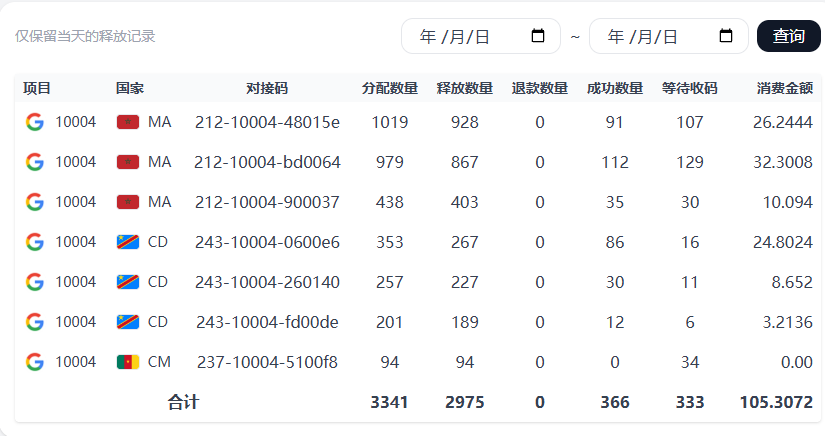Screen dimensions: 825x436
Task: Click the Congo flag in the 243-10004-fd00de row
Action: tap(127, 322)
